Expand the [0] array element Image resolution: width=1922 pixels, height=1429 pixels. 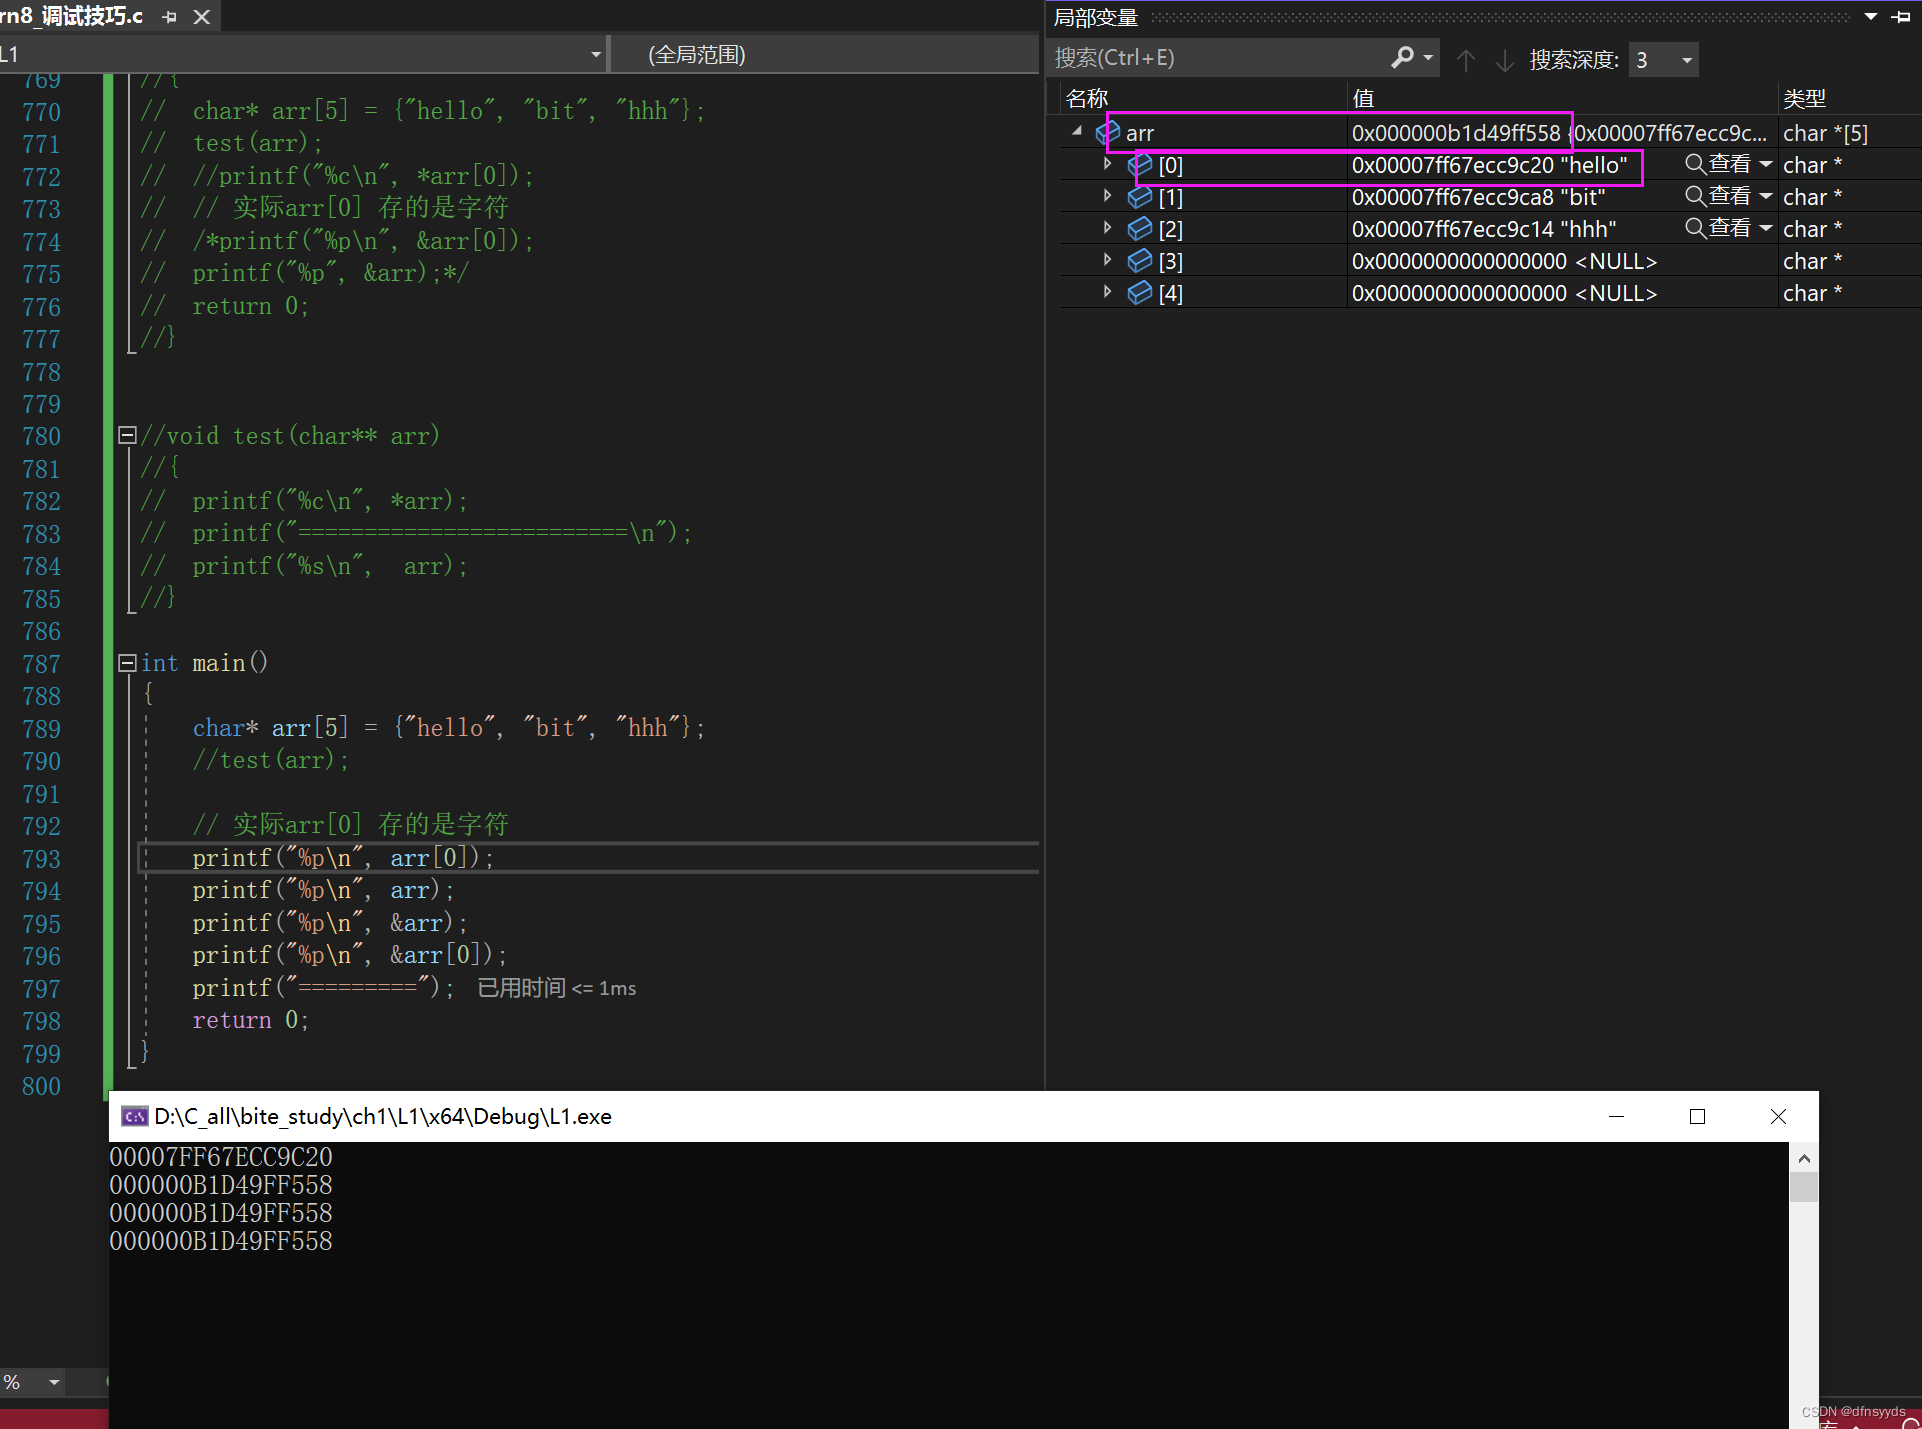click(1107, 164)
